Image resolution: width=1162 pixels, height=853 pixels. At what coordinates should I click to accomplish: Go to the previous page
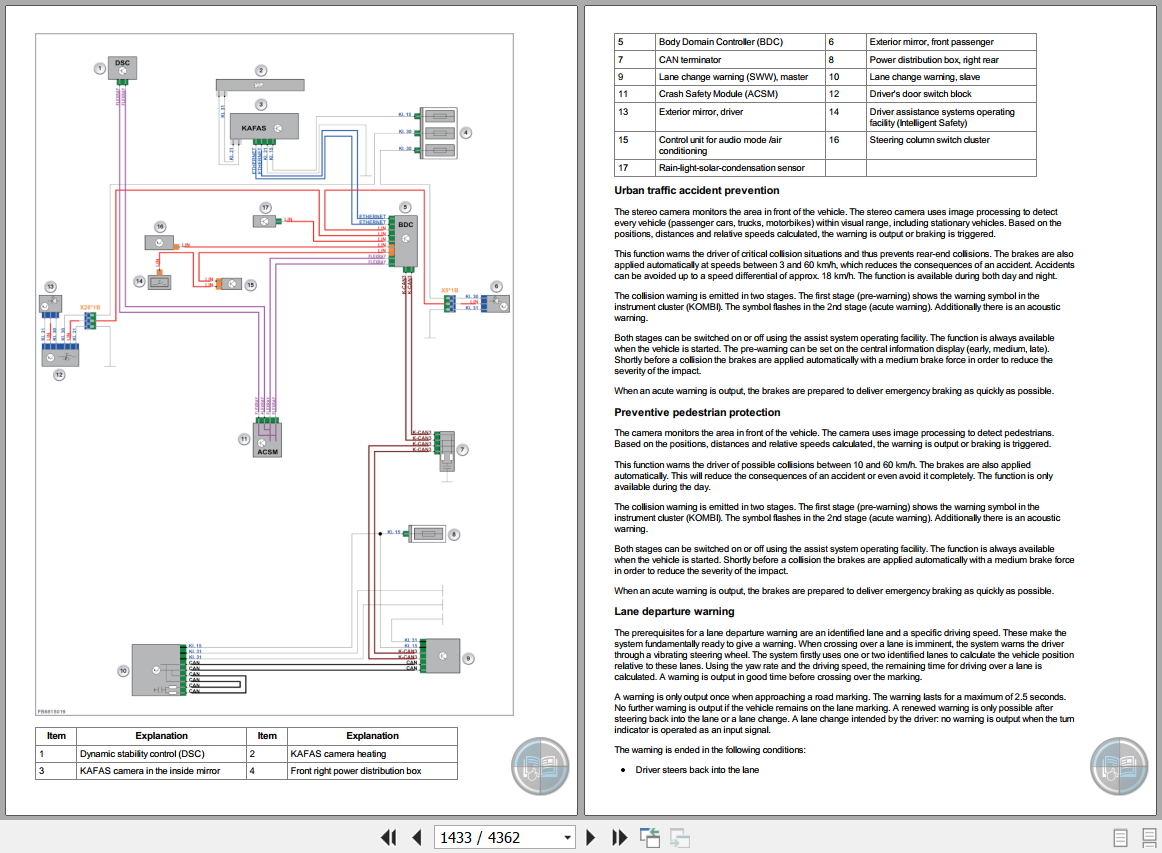pos(416,837)
